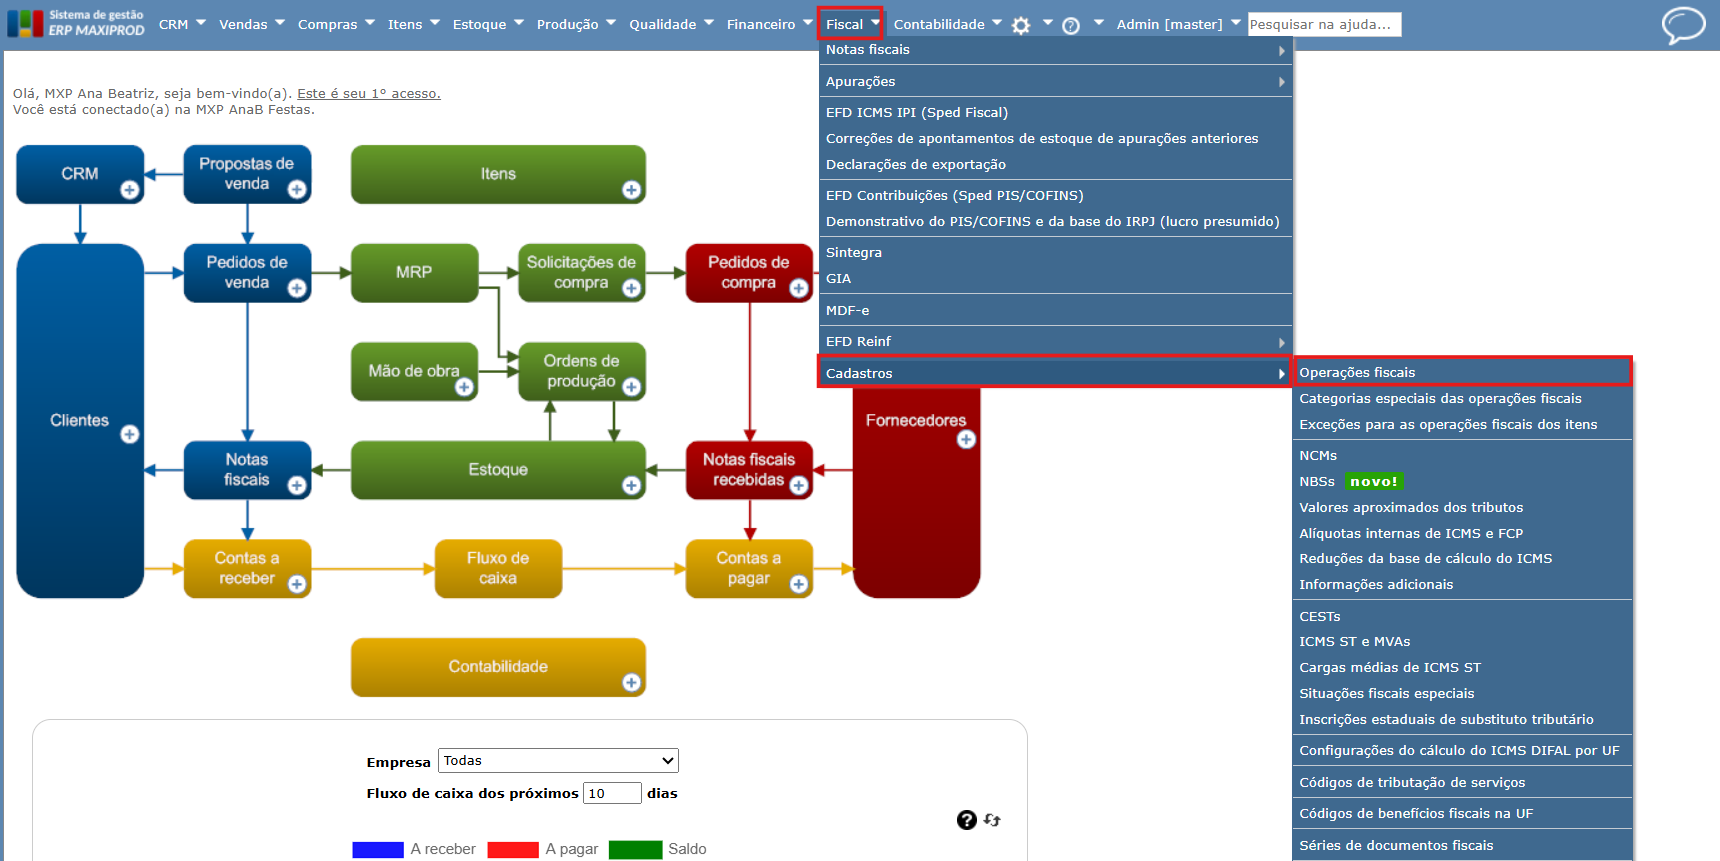
Task: Click plus icon on Contas a receber
Action: point(297,584)
